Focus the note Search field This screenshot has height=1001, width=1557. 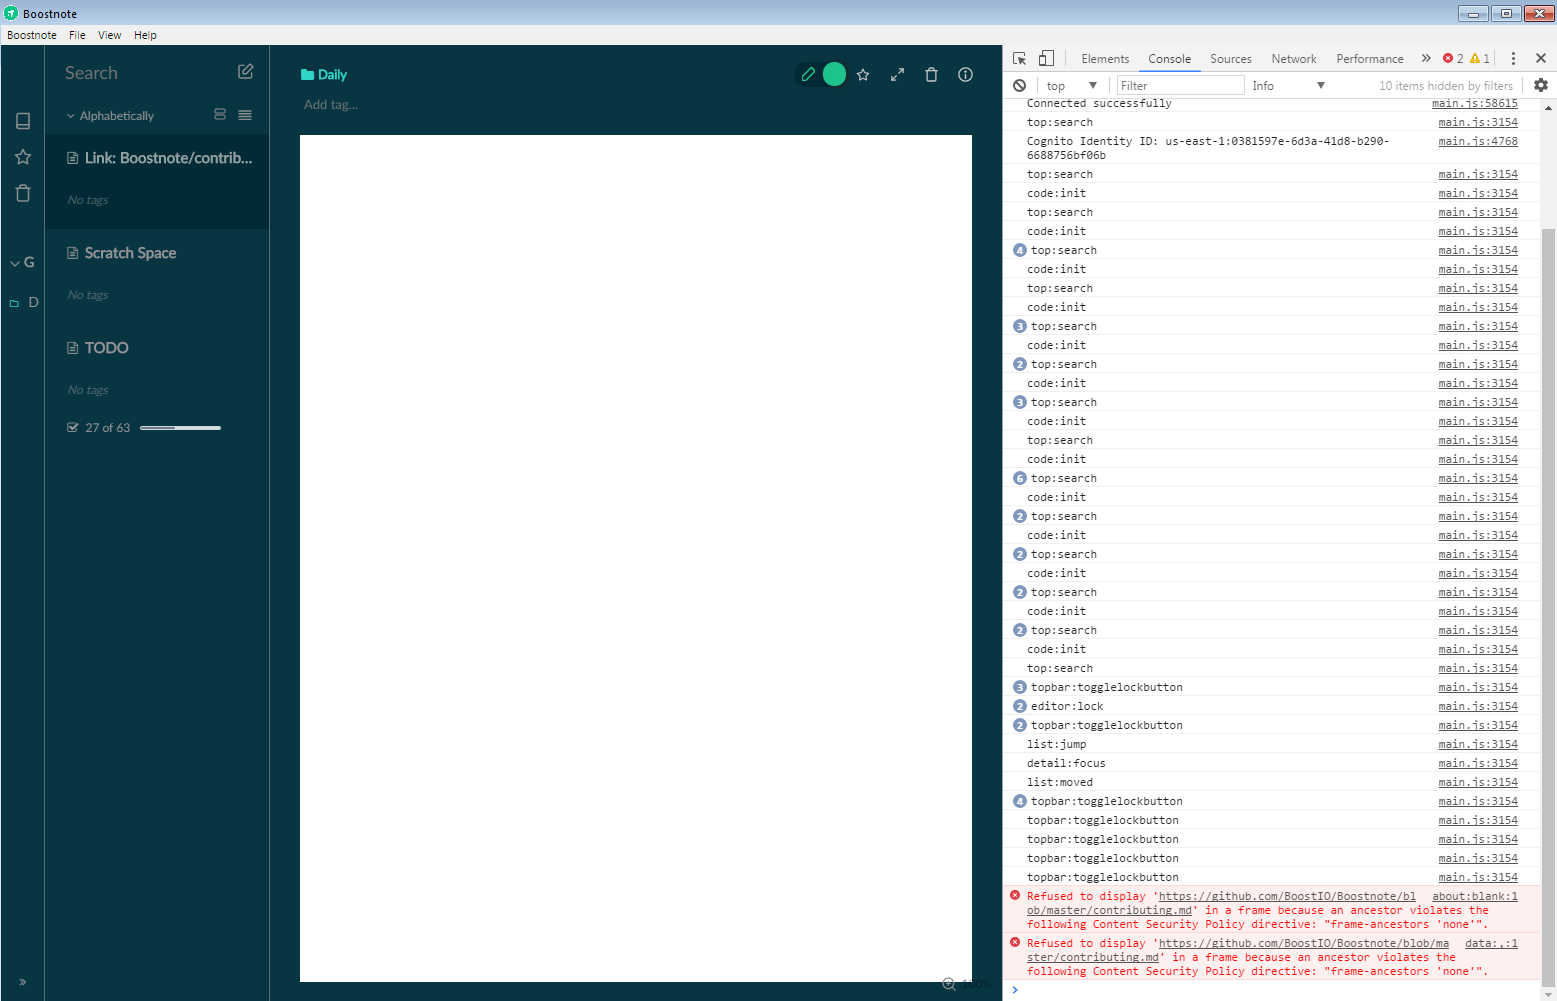tap(140, 73)
